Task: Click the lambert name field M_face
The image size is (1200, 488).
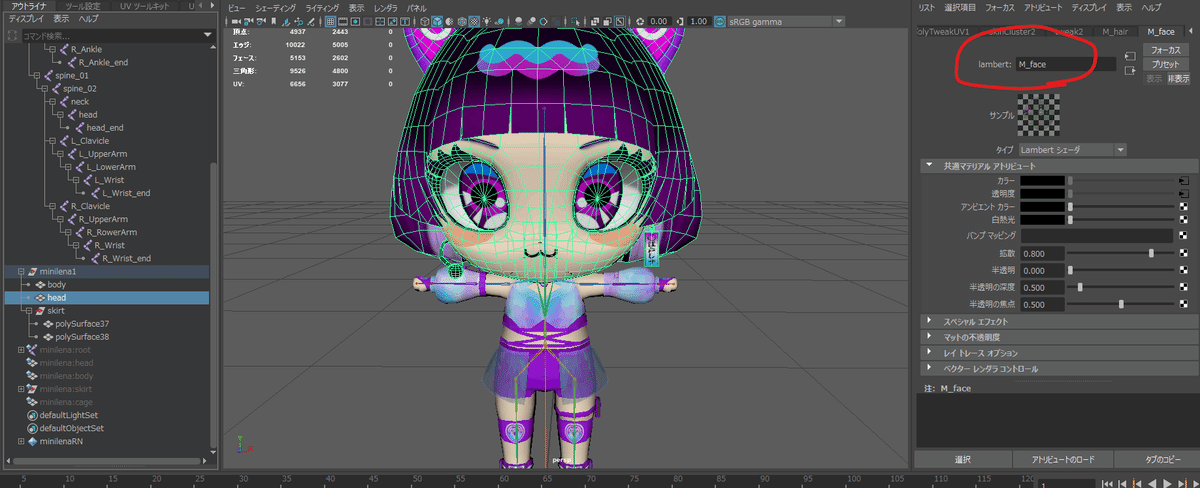Action: [x=1065, y=64]
